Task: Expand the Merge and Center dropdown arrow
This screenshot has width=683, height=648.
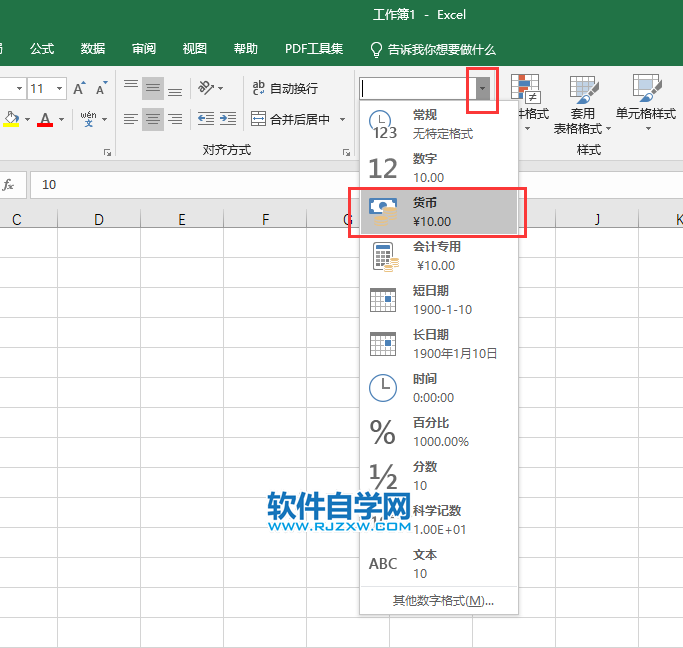Action: pos(342,119)
